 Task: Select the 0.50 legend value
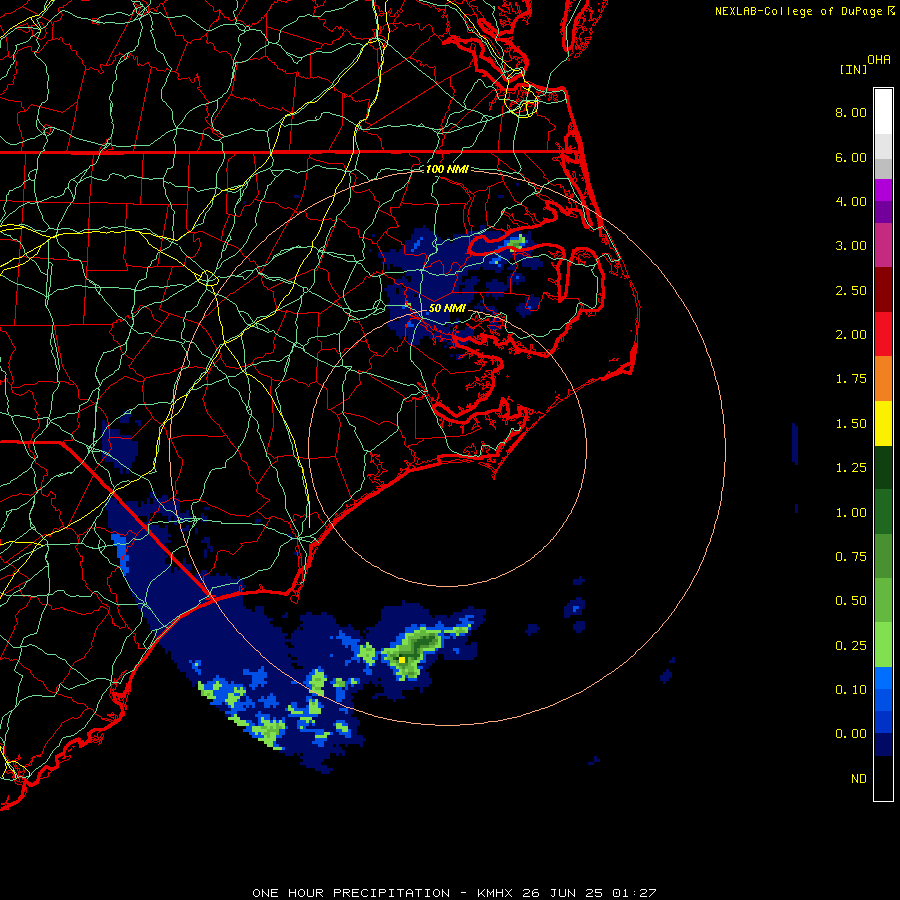(x=851, y=601)
